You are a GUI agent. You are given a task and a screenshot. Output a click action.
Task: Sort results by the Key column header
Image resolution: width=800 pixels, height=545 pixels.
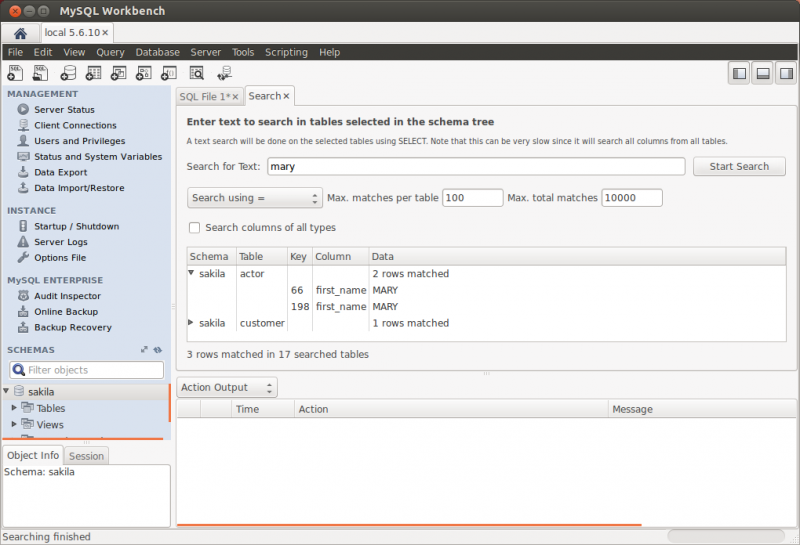pos(299,257)
